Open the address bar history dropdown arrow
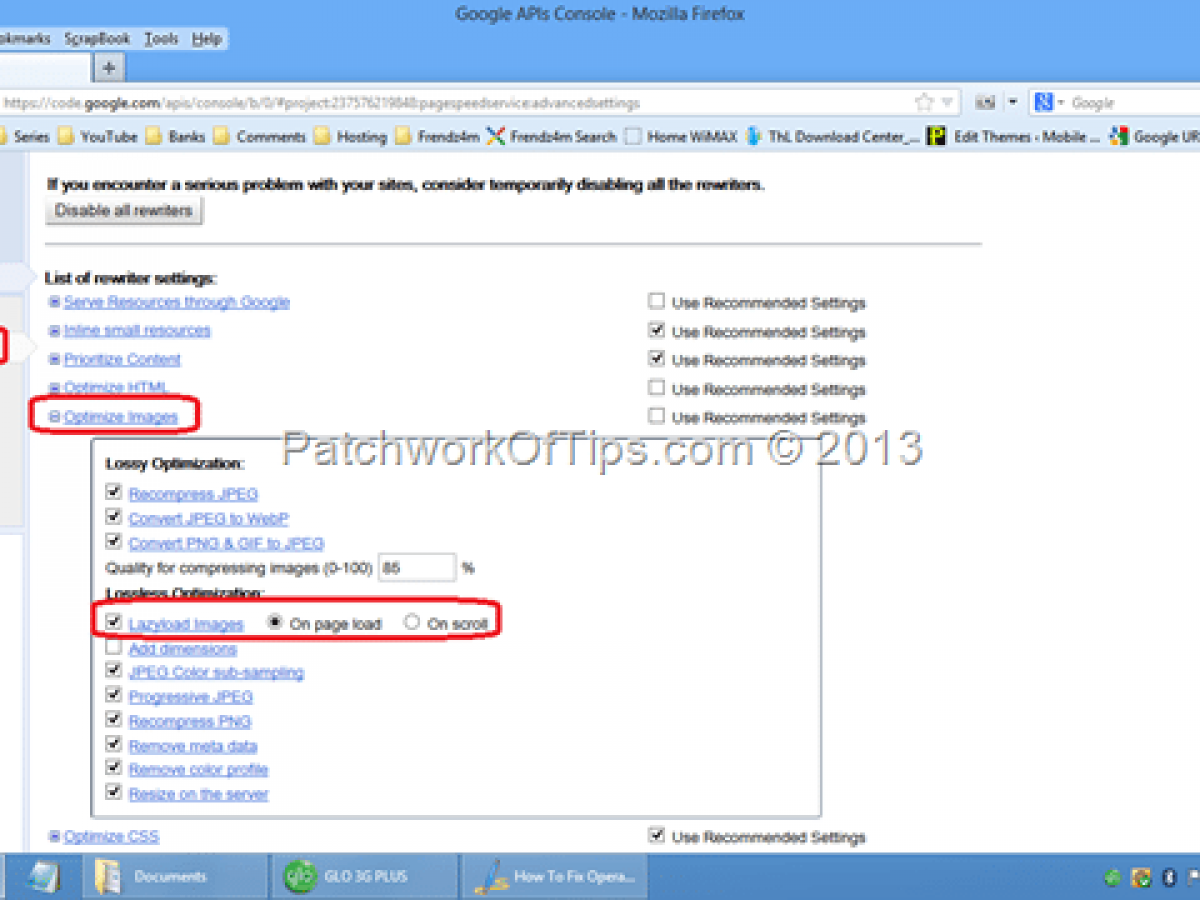Screen dimensions: 1200x900 pyautogui.click(x=947, y=102)
